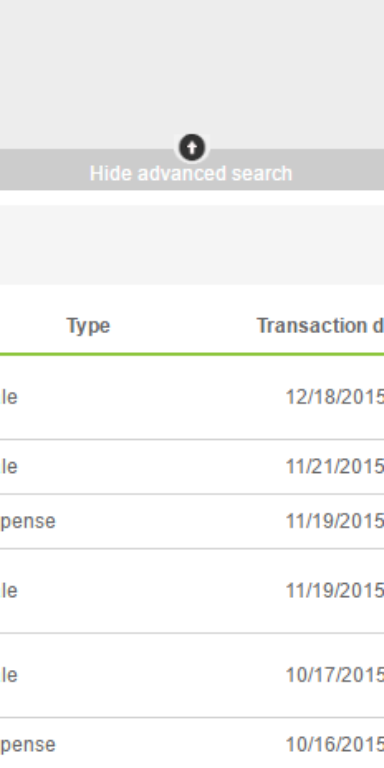
Task: Click the green header underline below Type
Action: [x=192, y=354]
